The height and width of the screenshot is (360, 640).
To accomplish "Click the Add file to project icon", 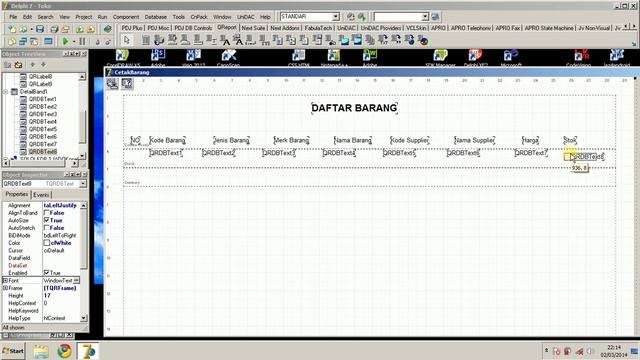I will (80, 29).
